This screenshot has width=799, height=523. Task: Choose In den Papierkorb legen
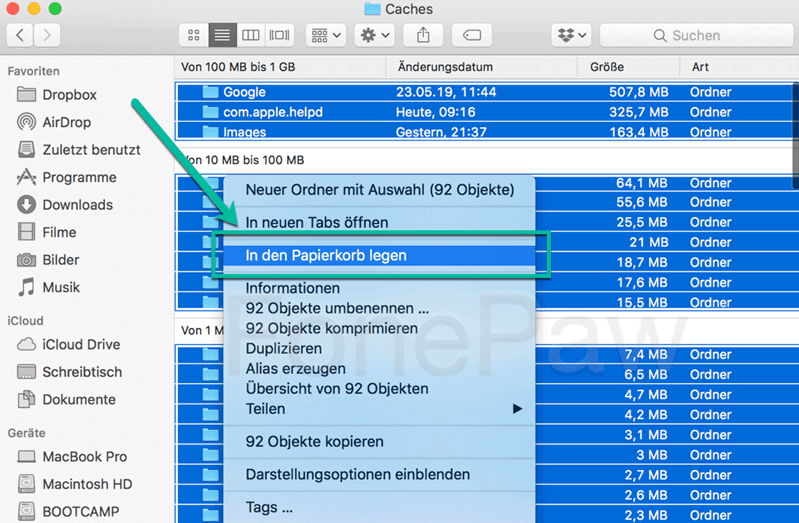(x=380, y=255)
